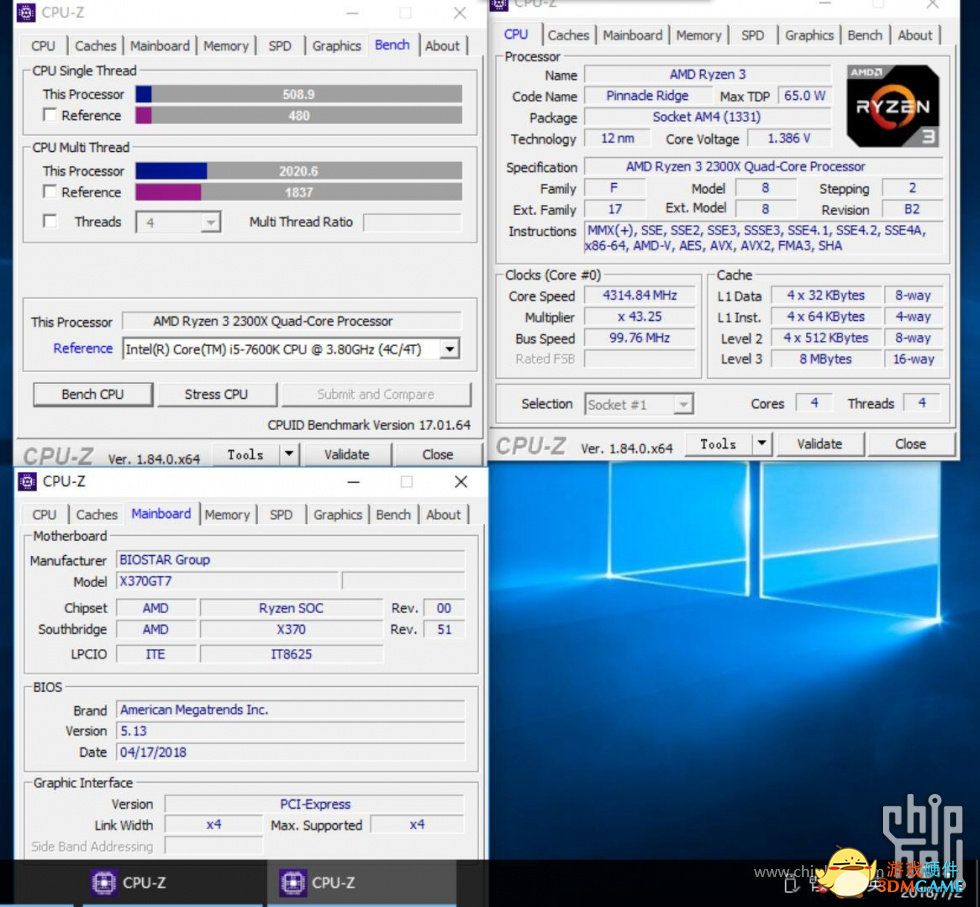Screen dimensions: 980x907
Task: Open About tab in Mainboard window
Action: [444, 514]
